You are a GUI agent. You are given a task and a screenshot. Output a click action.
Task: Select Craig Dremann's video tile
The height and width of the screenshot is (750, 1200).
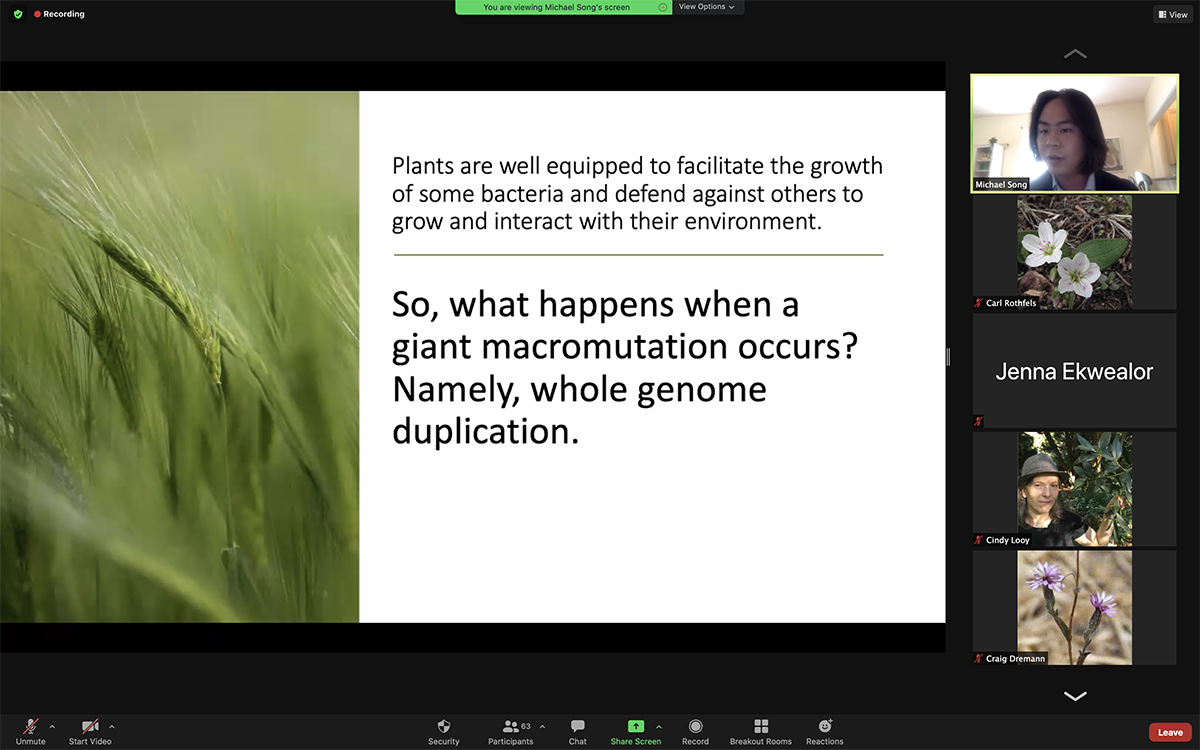(1075, 607)
